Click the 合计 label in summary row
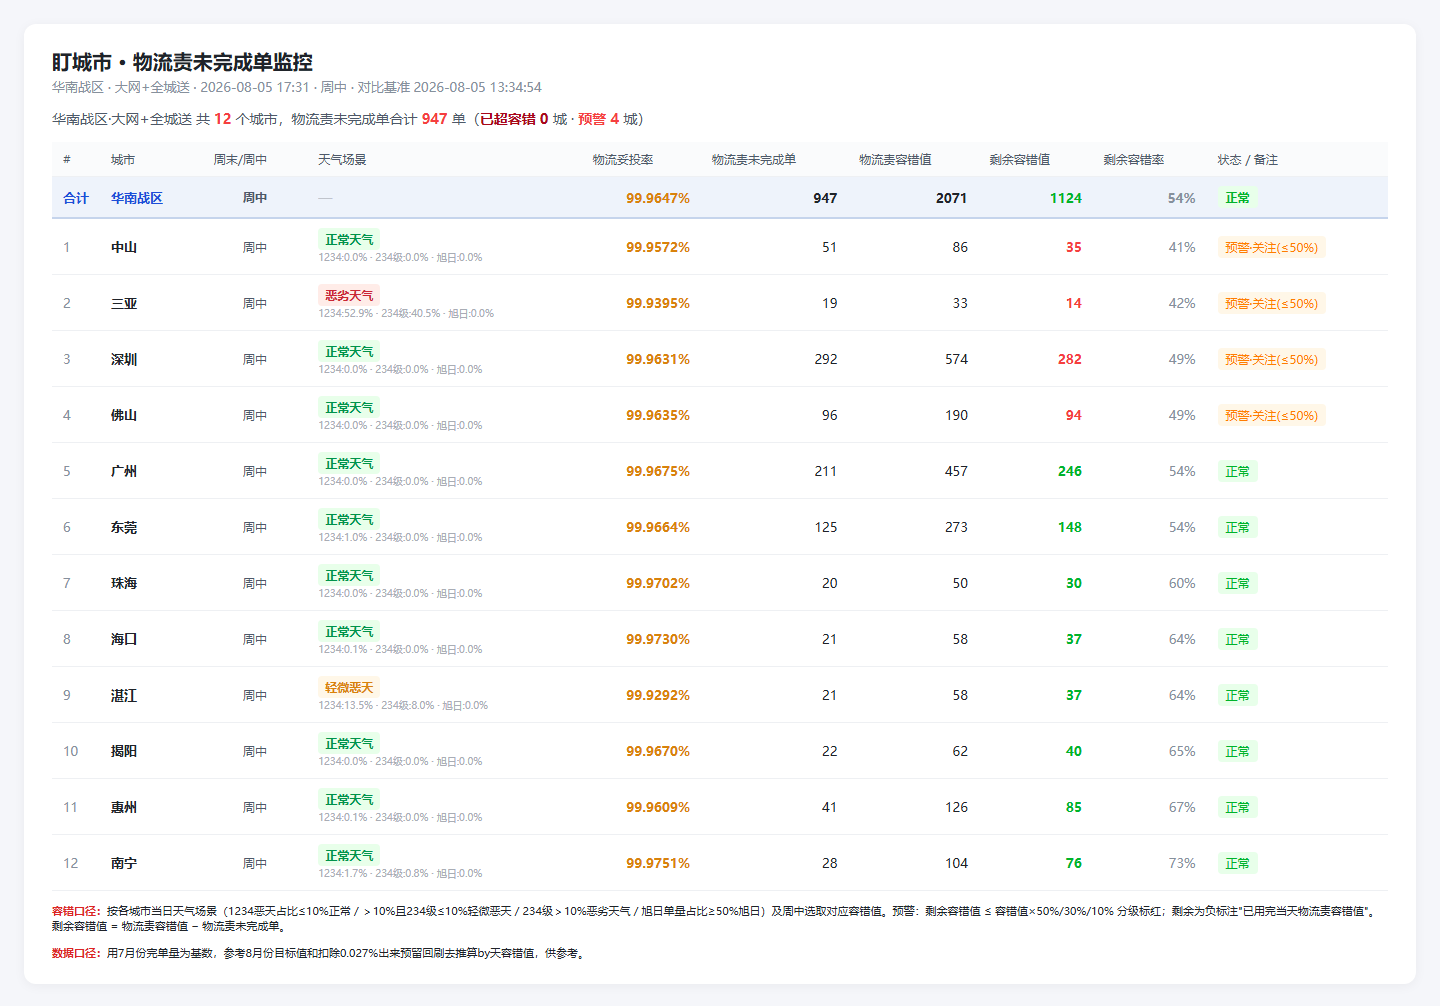This screenshot has width=1440, height=1006. [x=76, y=198]
